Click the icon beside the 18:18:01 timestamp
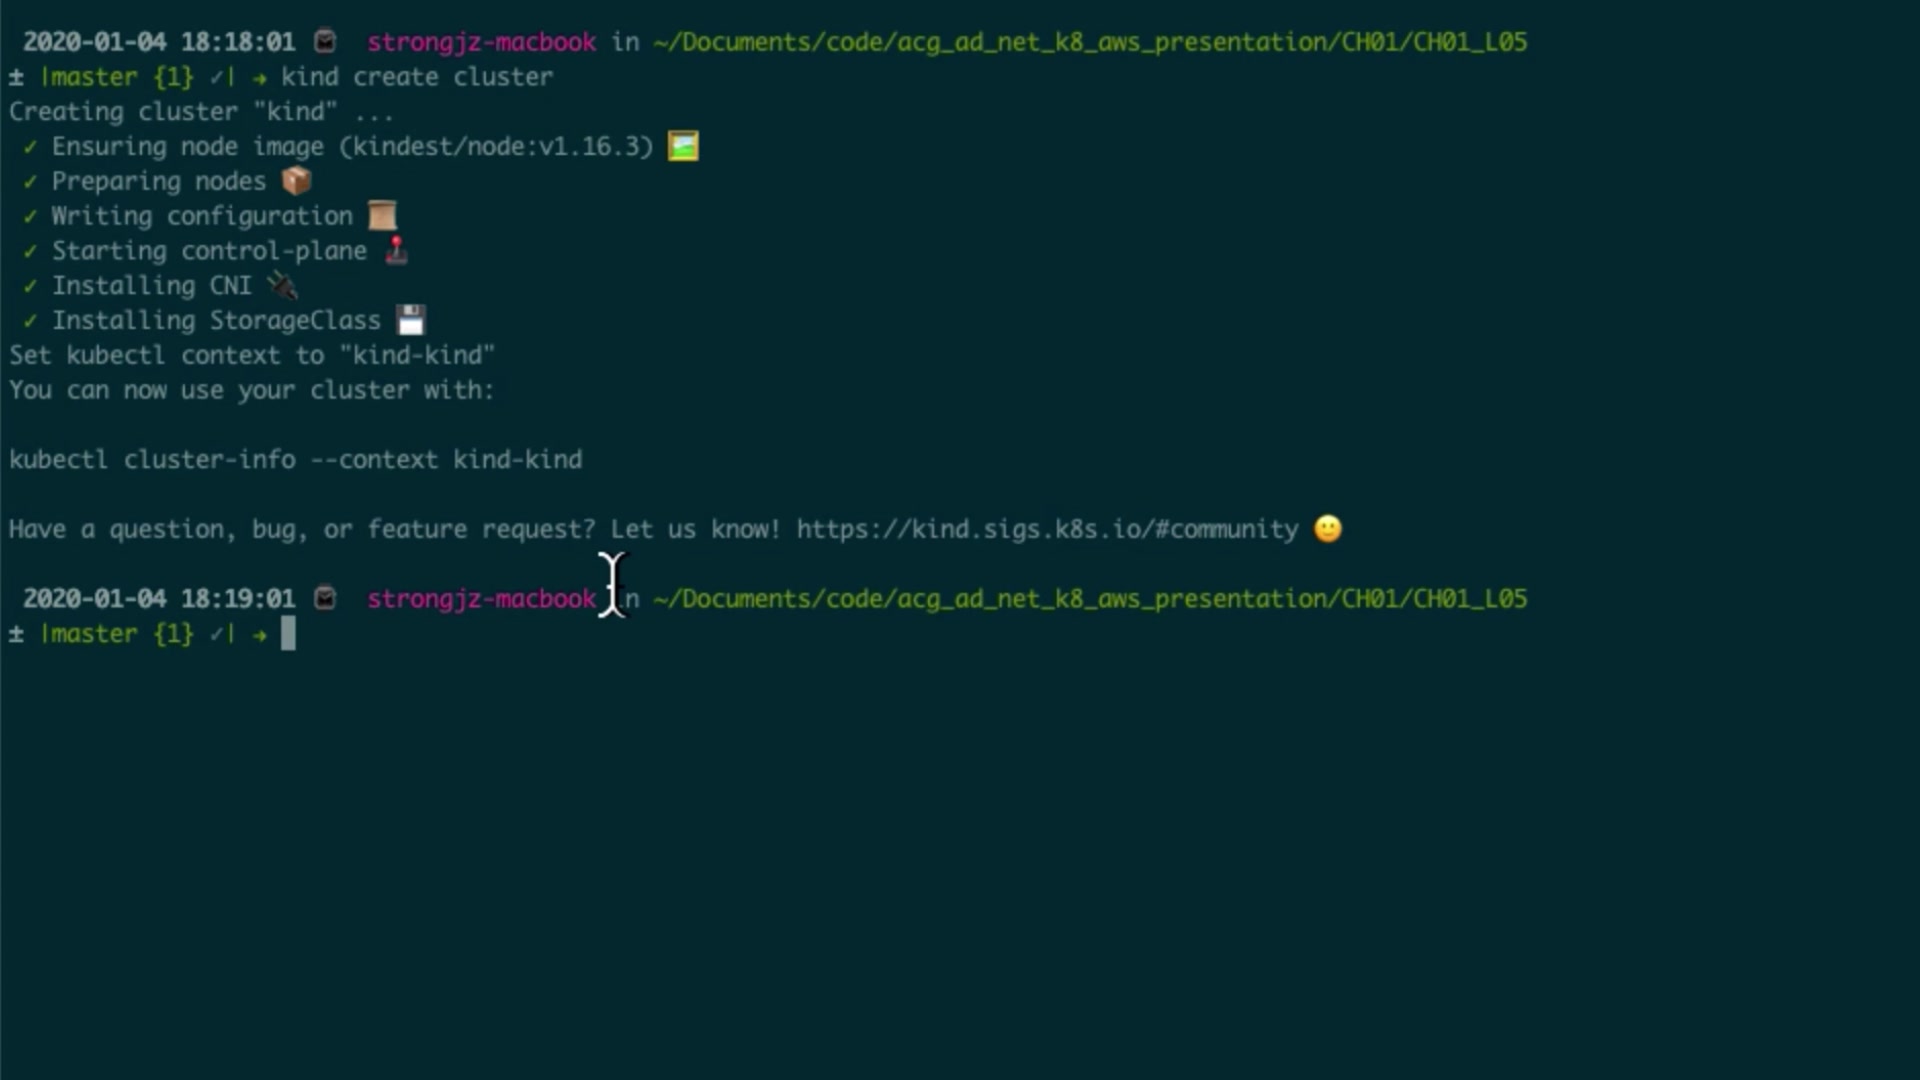 pos(325,42)
